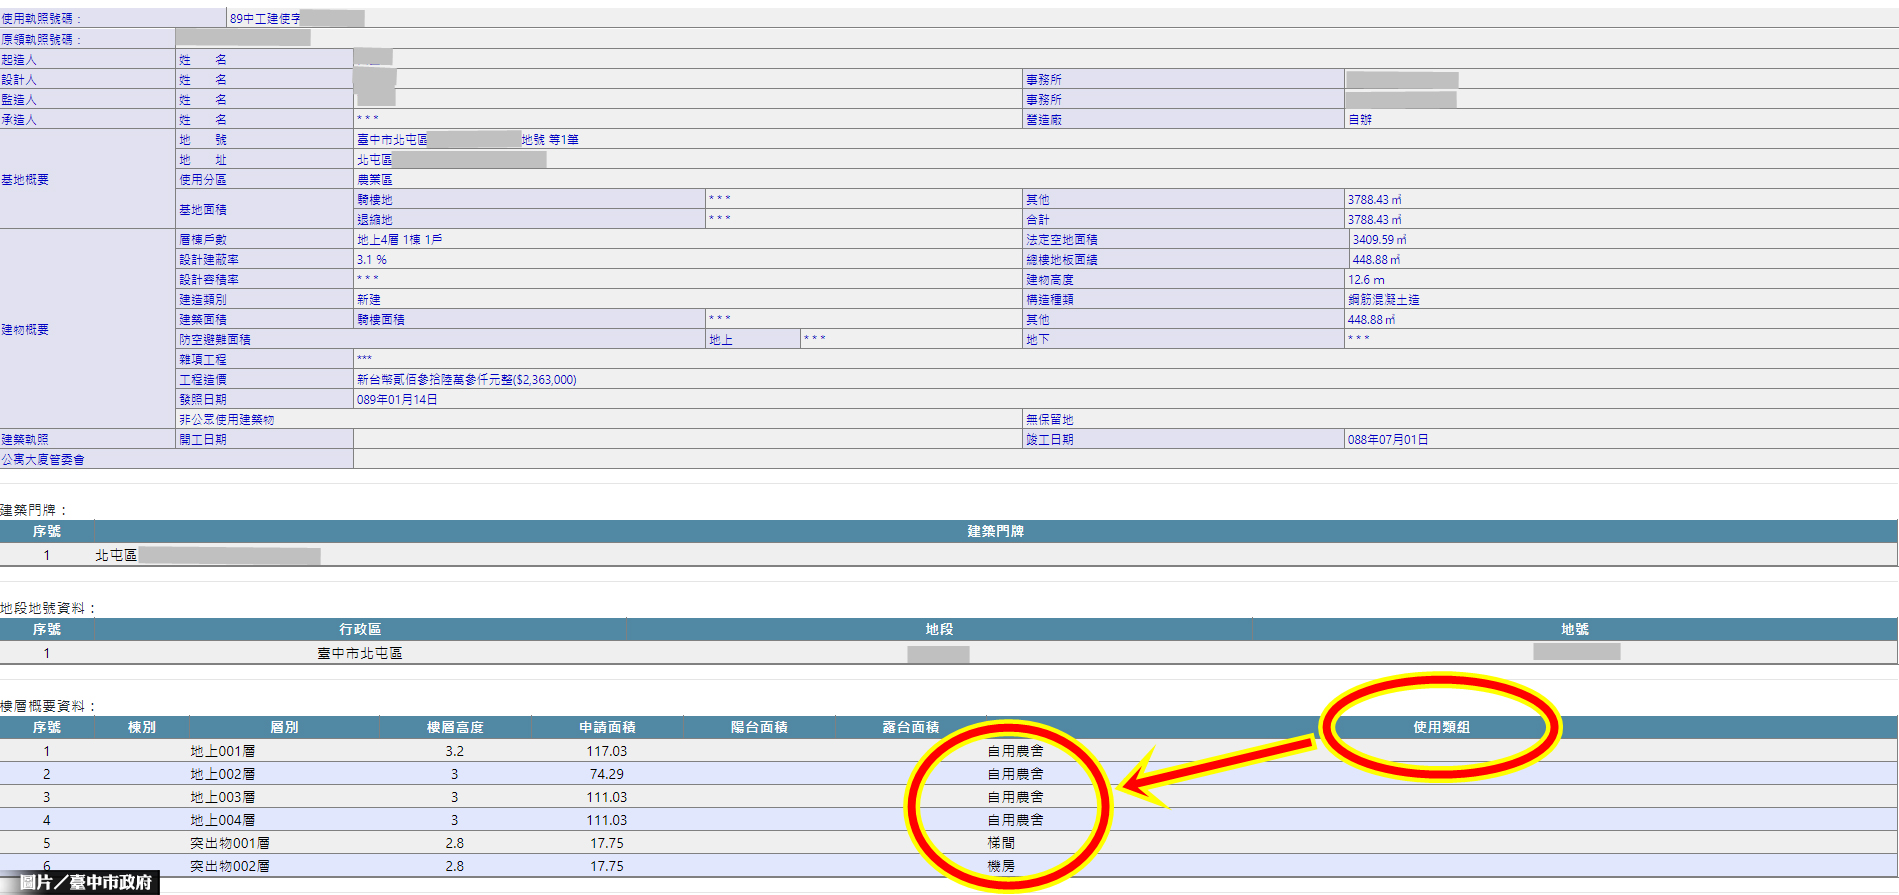The image size is (1899, 895).
Task: Select the 行政區 column header
Action: (x=360, y=629)
